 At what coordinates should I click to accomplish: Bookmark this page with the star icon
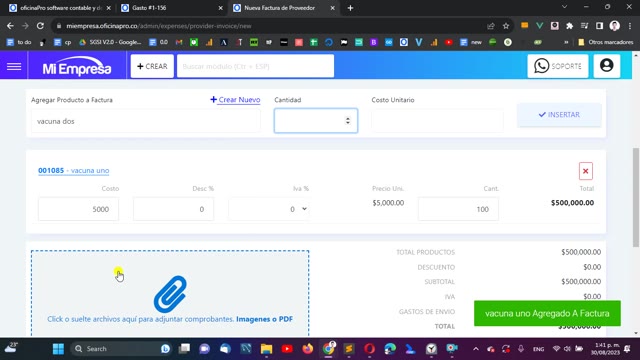tap(506, 26)
